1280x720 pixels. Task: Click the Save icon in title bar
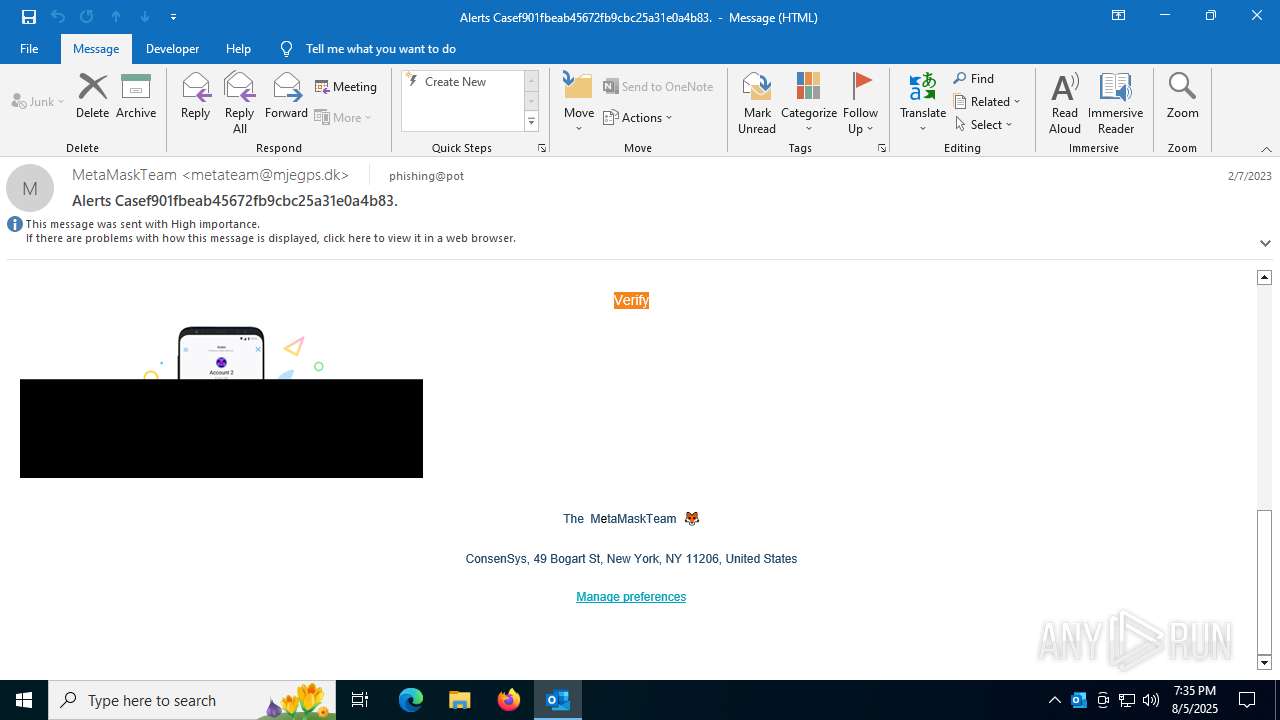(x=28, y=17)
